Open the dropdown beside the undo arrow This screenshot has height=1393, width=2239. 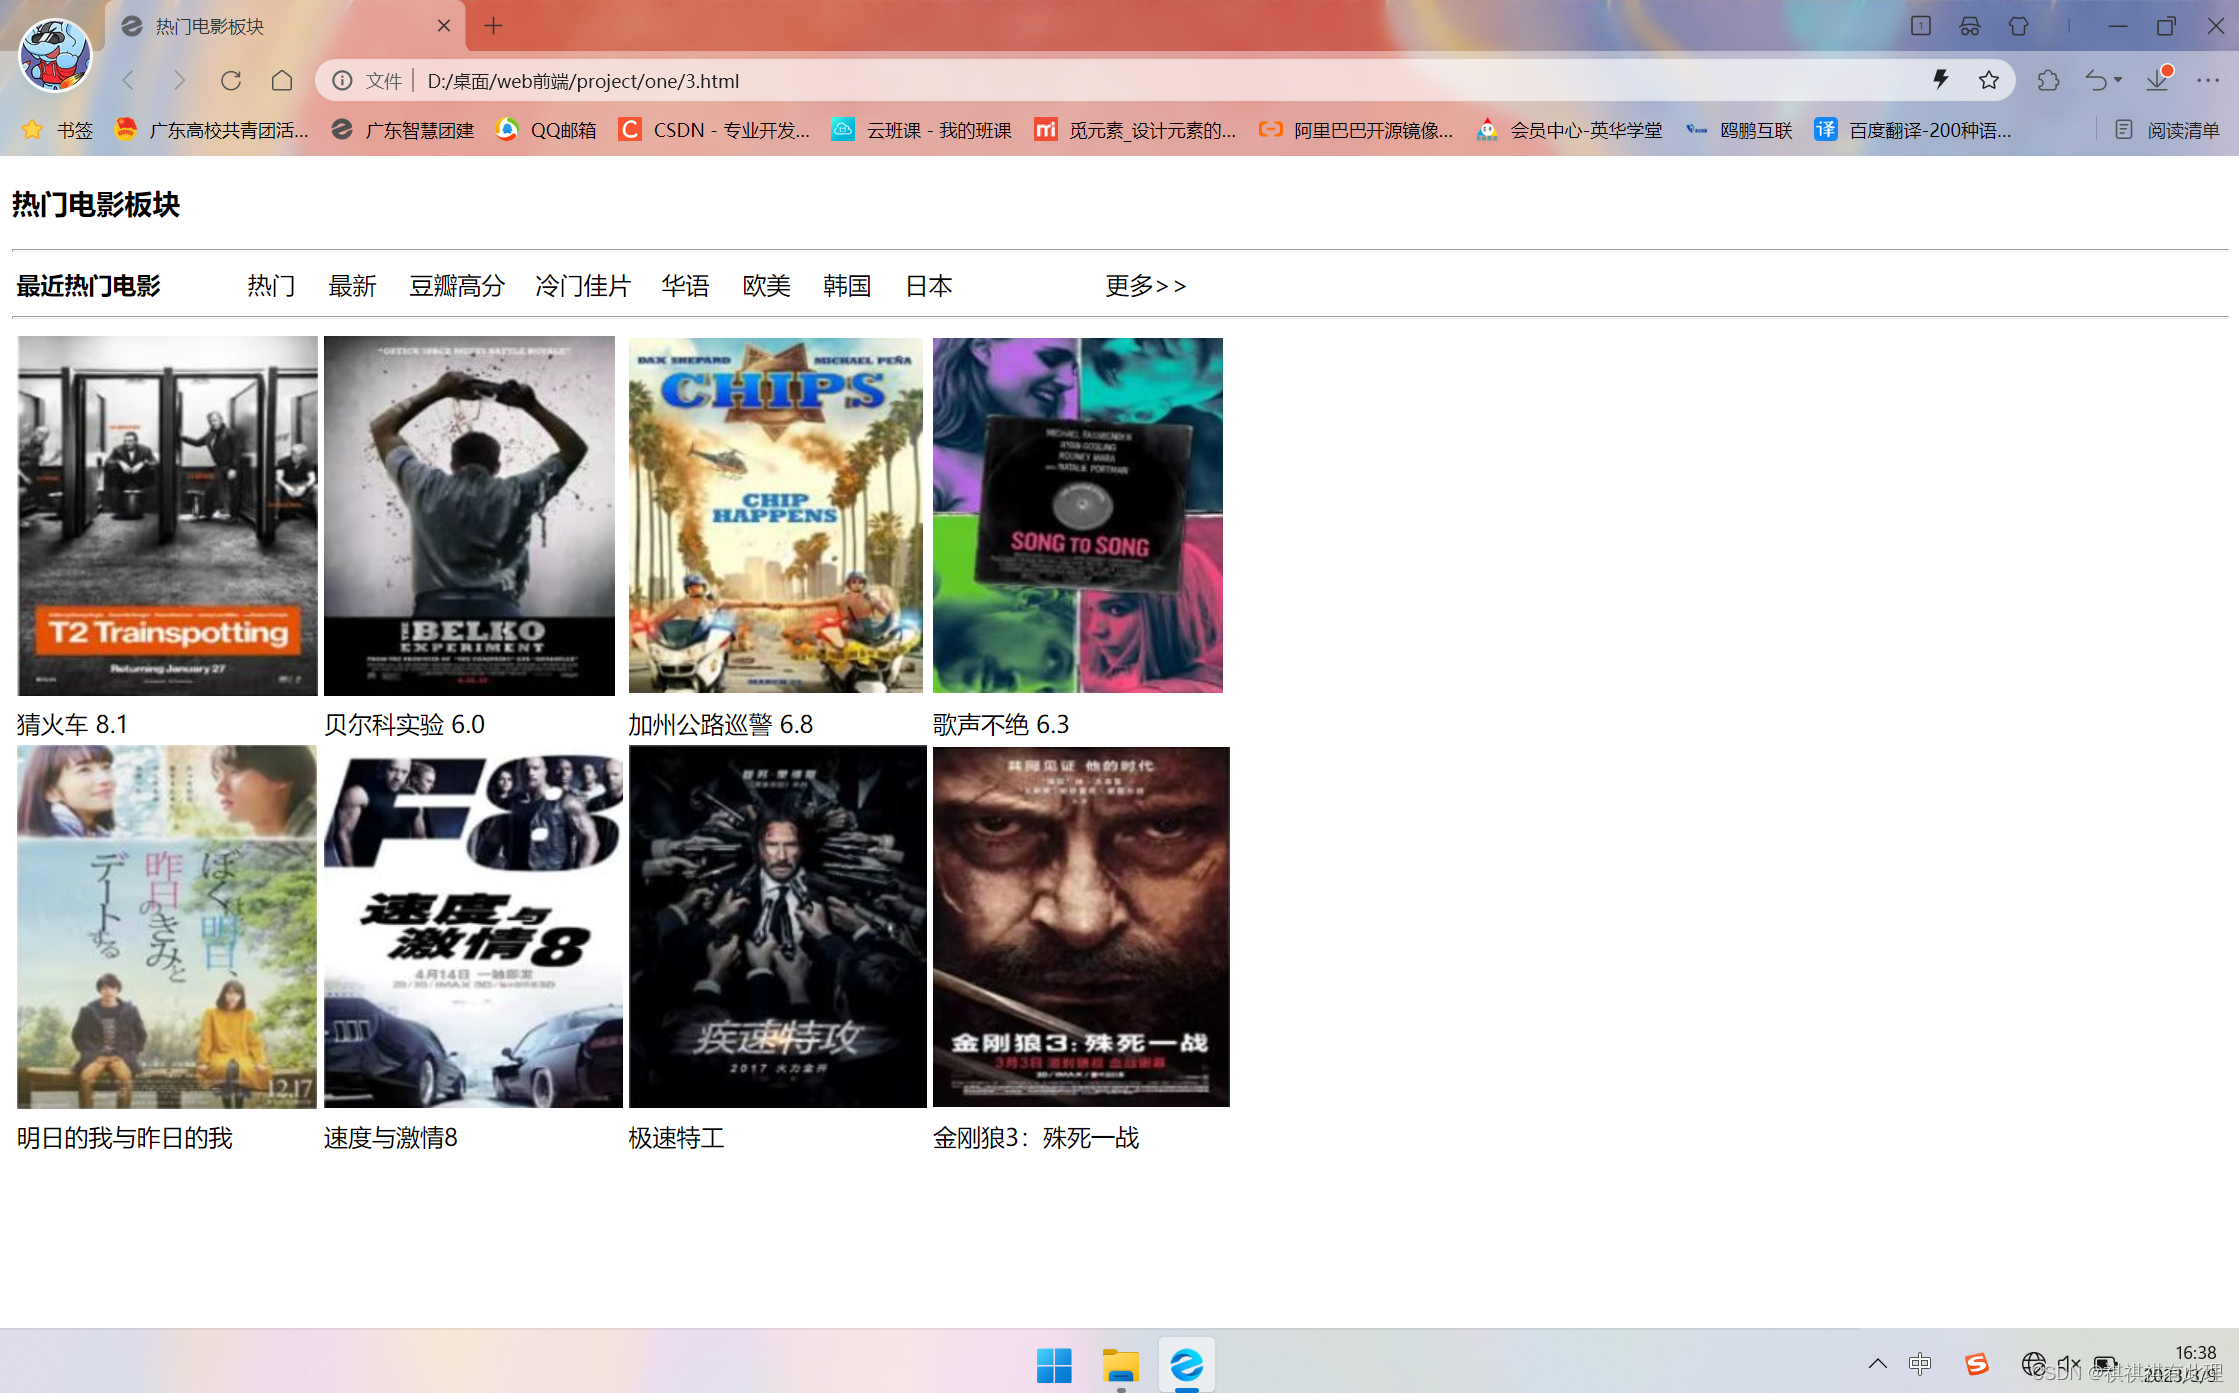point(2118,80)
